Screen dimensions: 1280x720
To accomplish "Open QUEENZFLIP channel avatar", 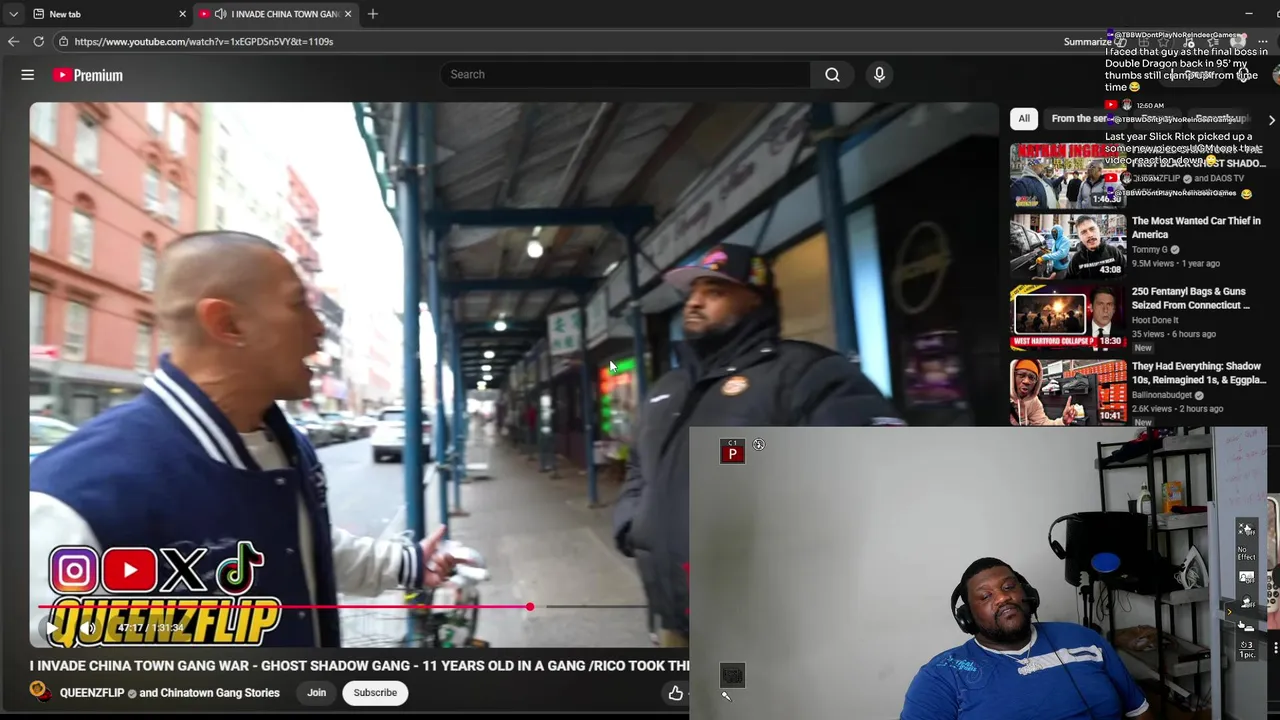I will [40, 692].
